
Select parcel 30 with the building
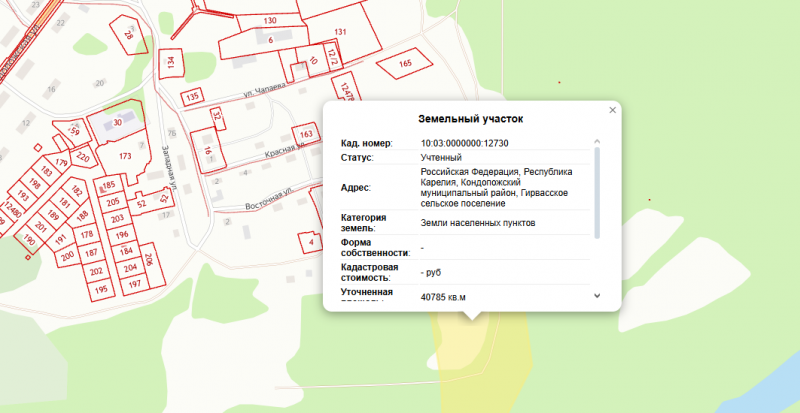tap(118, 123)
